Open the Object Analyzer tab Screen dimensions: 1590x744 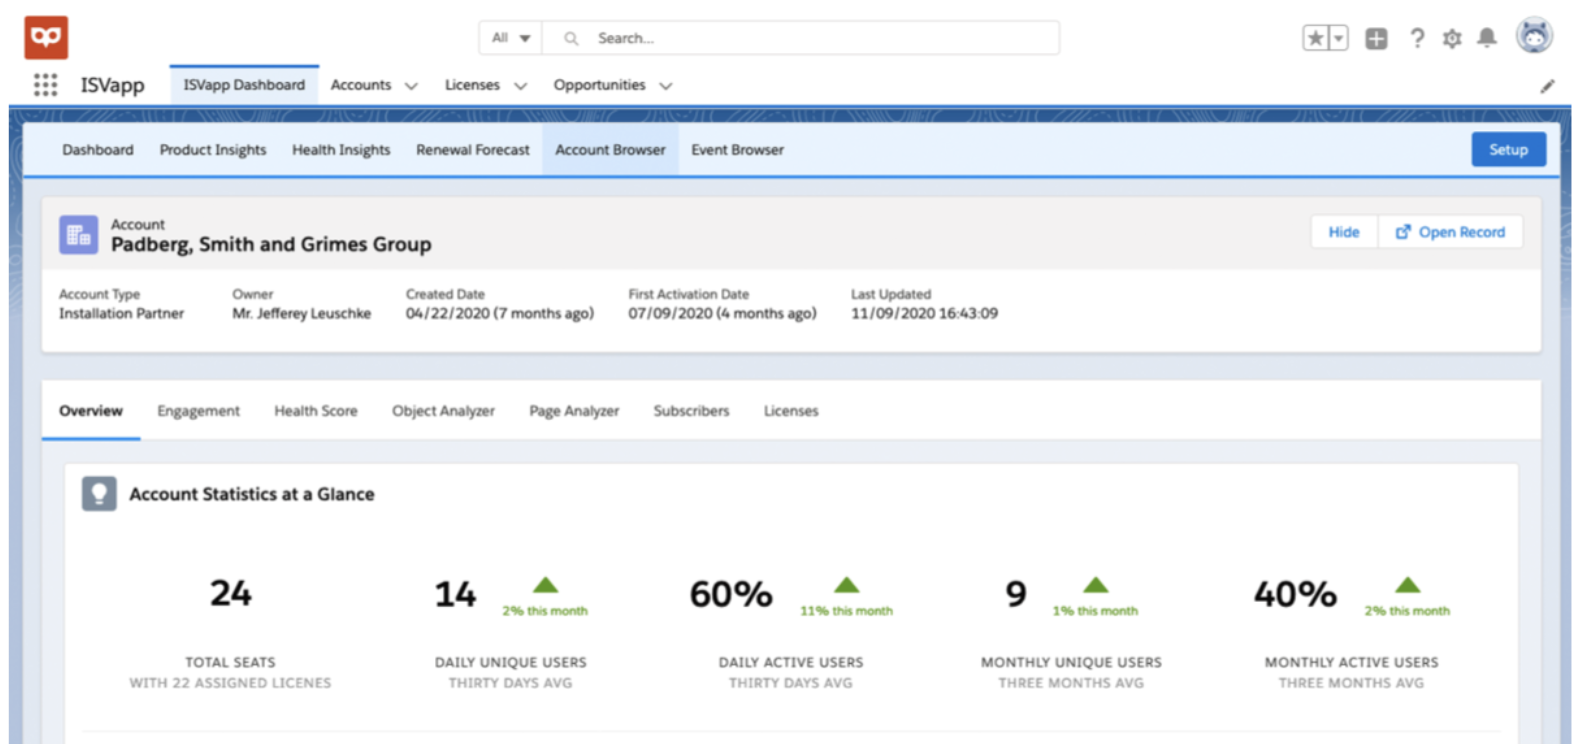(443, 411)
